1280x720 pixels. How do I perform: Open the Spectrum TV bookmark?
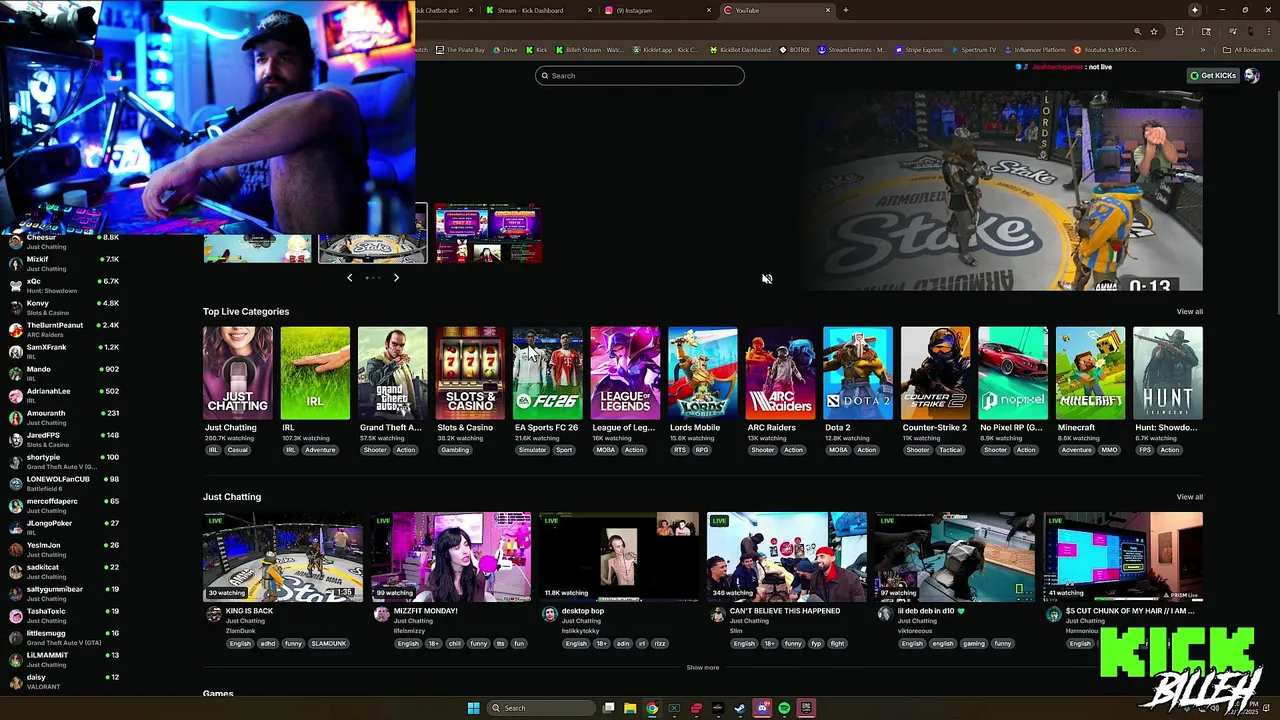tap(973, 50)
